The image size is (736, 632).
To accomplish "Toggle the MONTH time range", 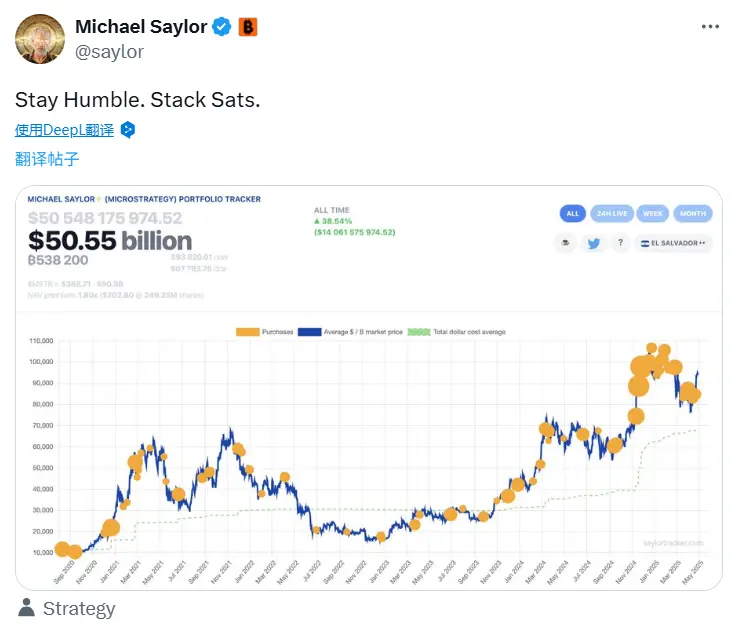I will (x=692, y=213).
